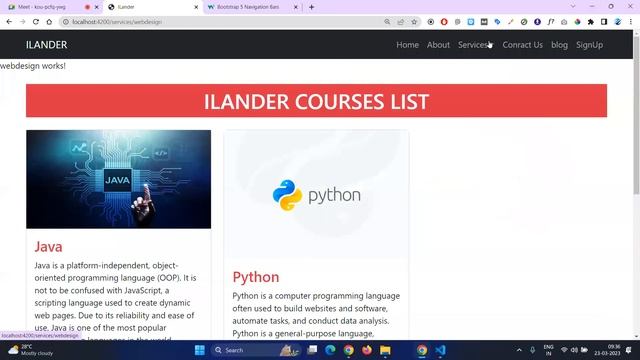Viewport: 640px width, 360px height.
Task: Toggle the browser side panel
Action: [604, 22]
